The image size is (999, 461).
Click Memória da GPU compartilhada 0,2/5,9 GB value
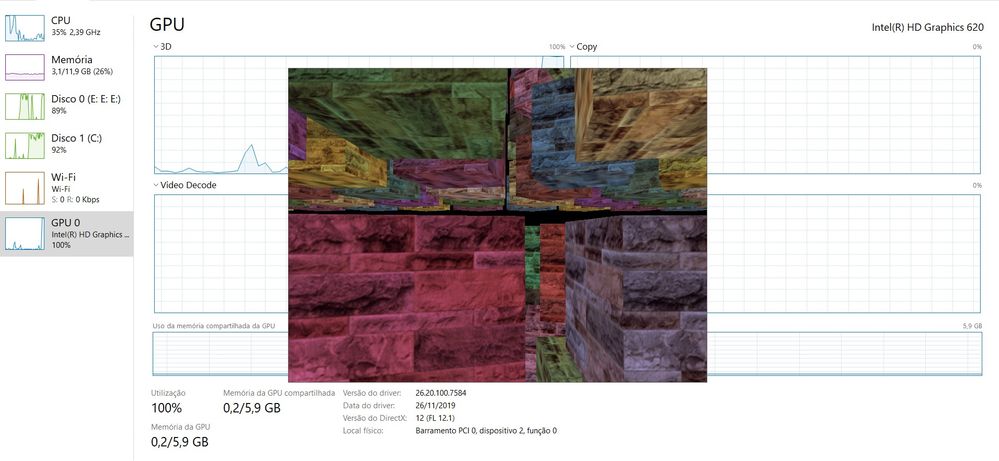tap(252, 408)
